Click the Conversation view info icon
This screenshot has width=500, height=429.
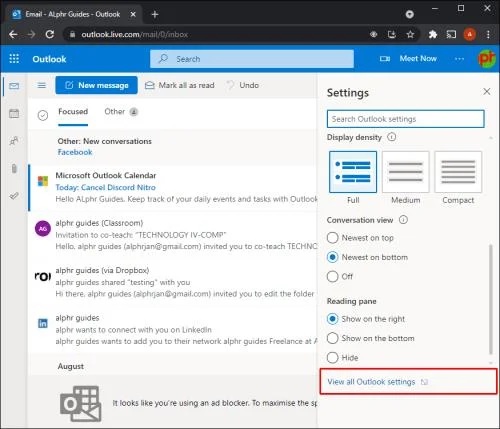pyautogui.click(x=403, y=220)
